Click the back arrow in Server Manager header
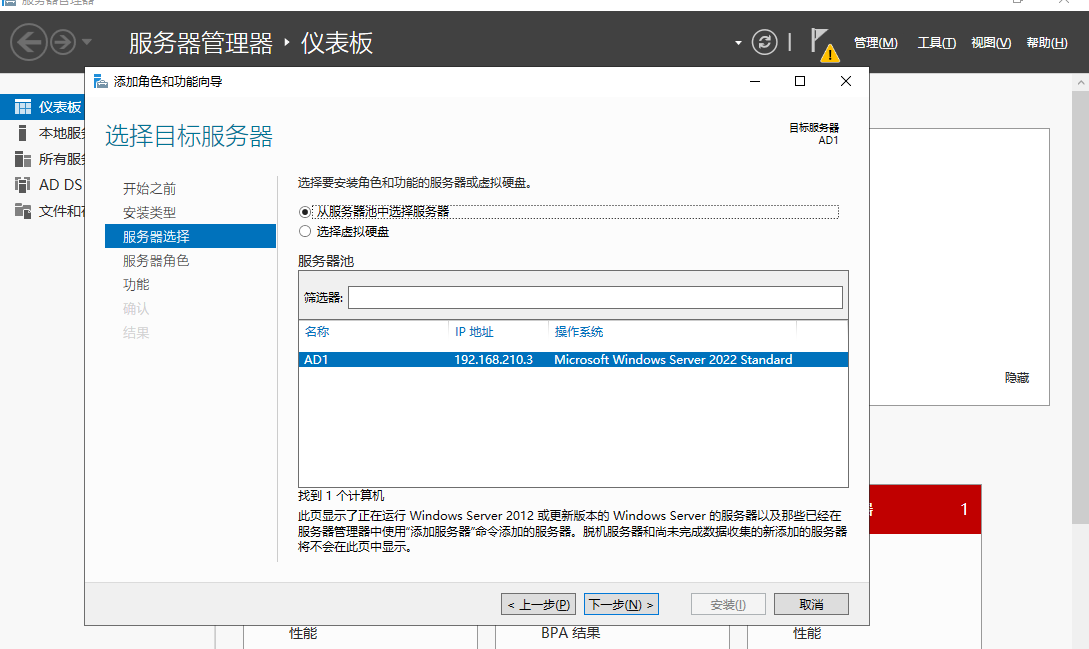The image size is (1089, 649). tap(28, 42)
